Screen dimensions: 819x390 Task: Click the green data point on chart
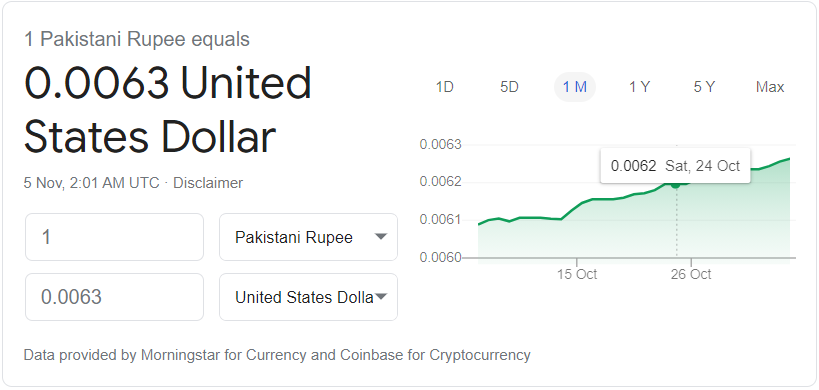pos(675,184)
